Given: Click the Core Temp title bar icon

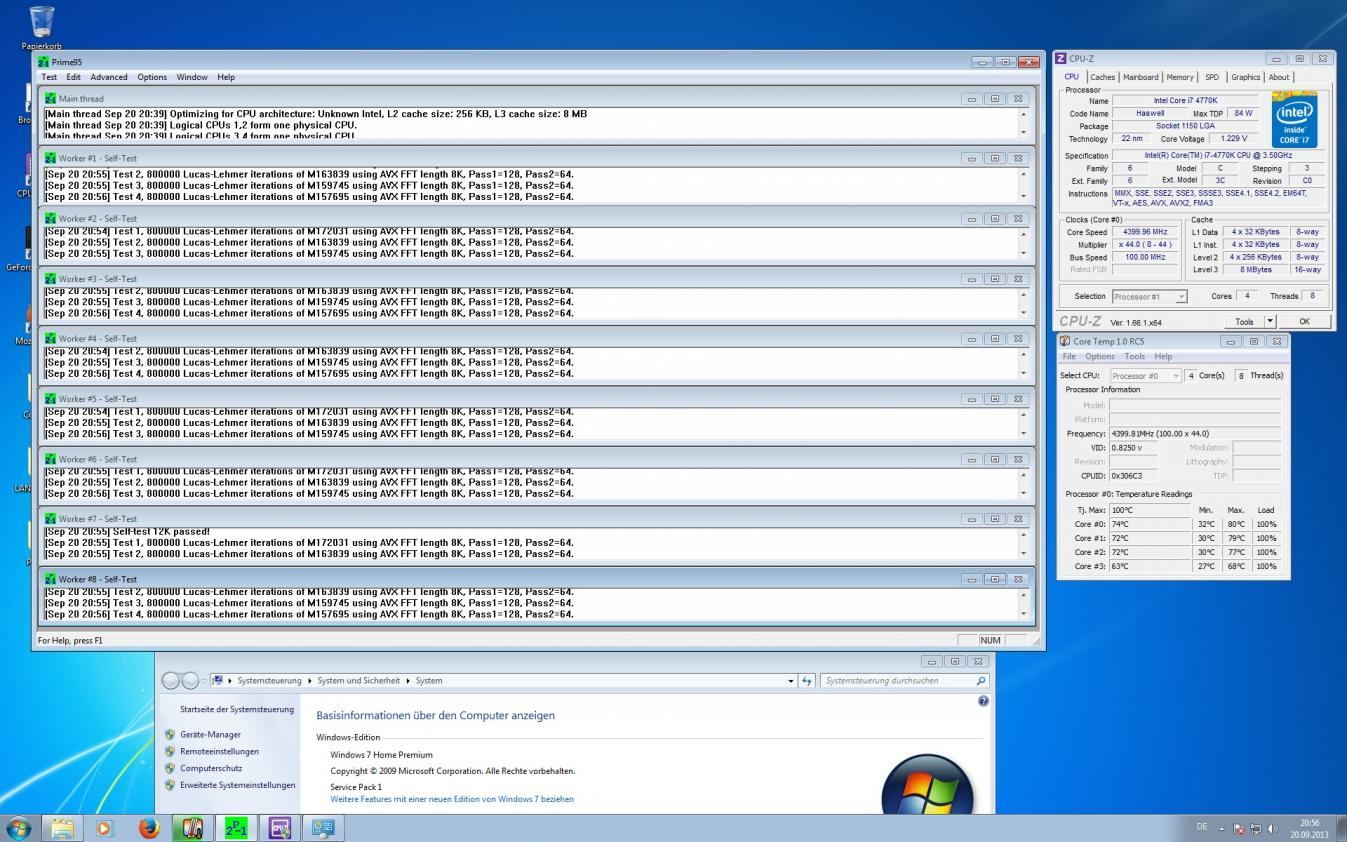Looking at the screenshot, I should (x=1065, y=341).
